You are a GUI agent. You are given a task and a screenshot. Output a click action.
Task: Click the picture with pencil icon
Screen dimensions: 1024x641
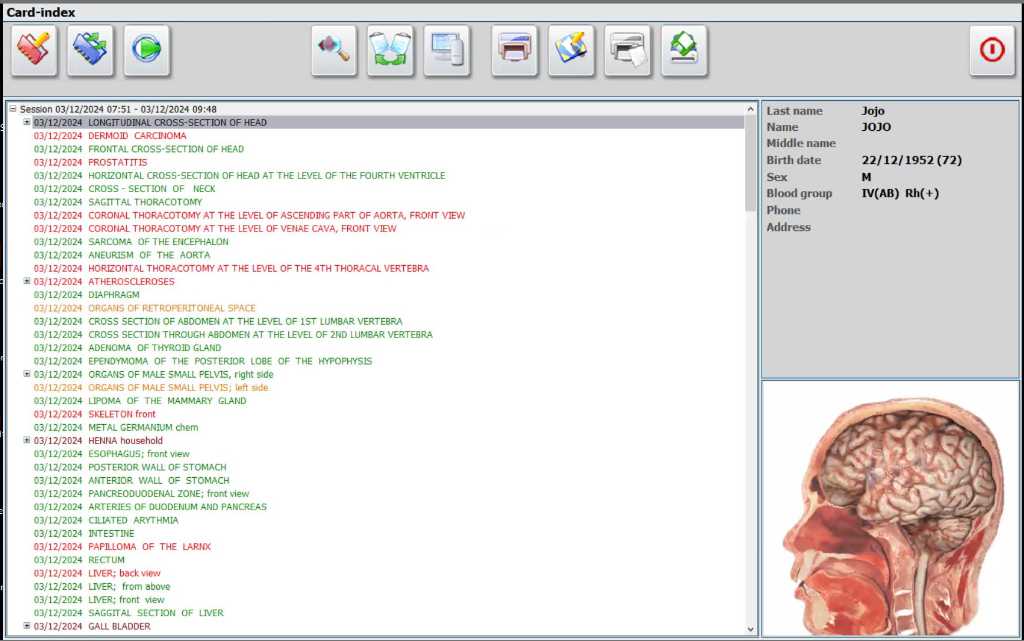coord(571,50)
